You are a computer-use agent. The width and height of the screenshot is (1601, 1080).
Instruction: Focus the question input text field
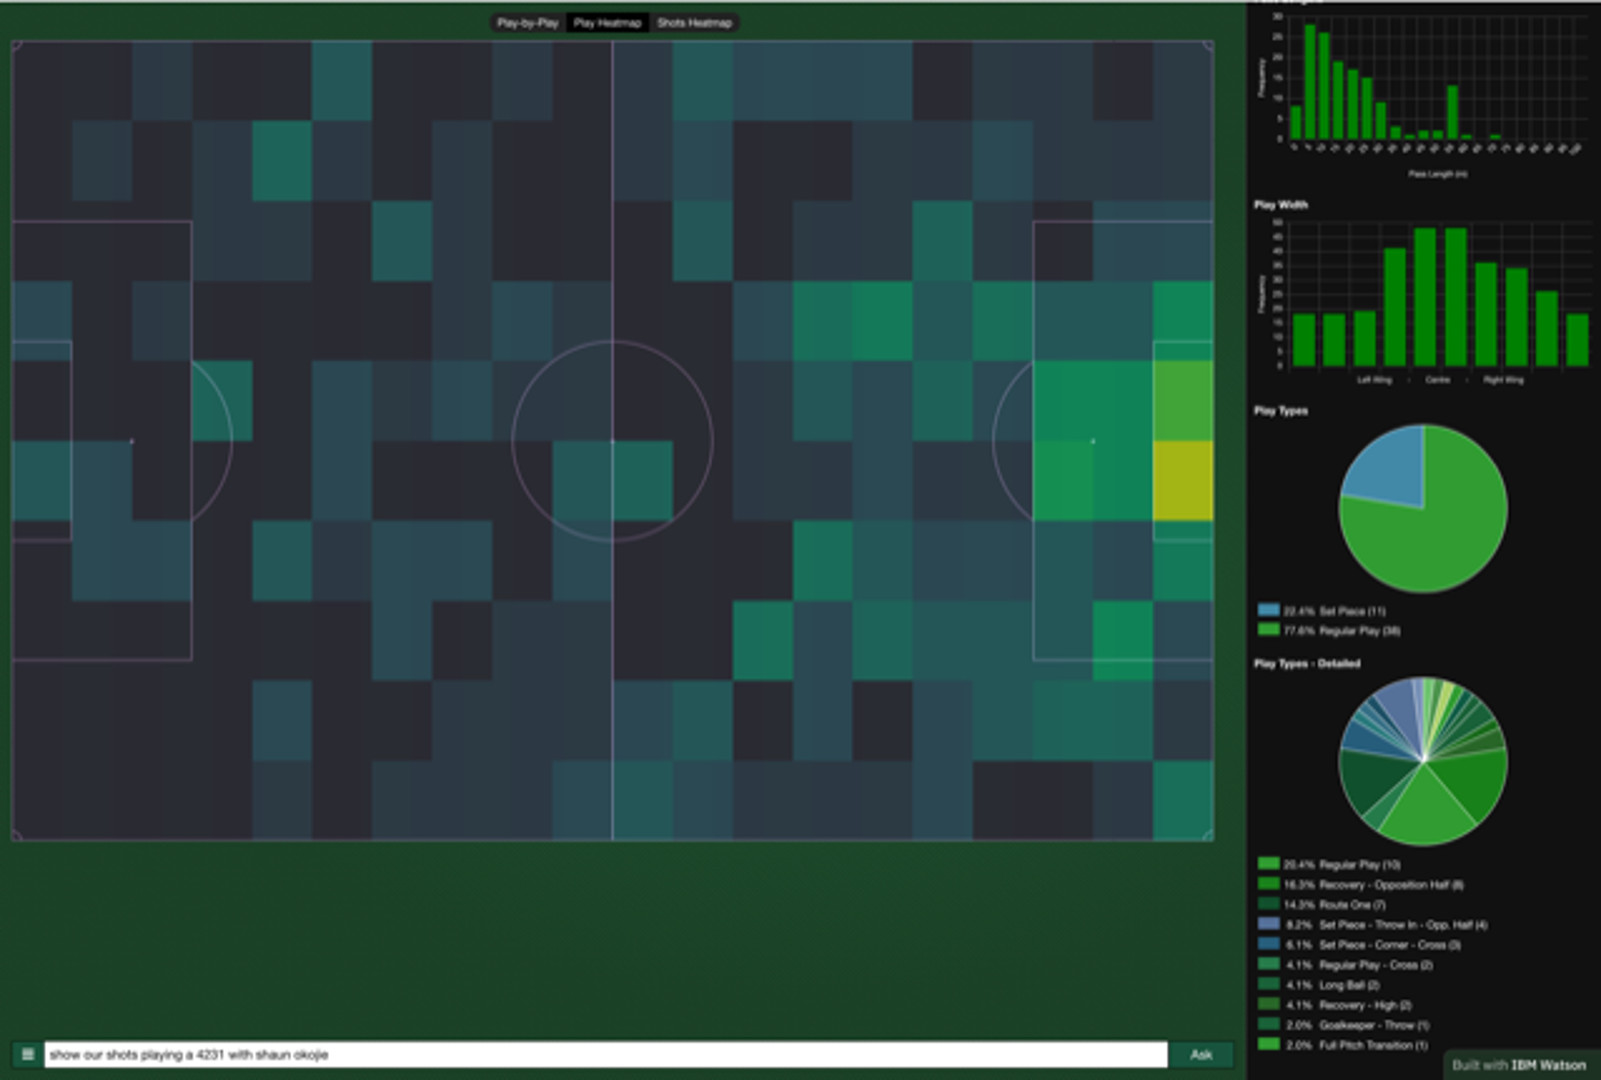coord(605,1054)
